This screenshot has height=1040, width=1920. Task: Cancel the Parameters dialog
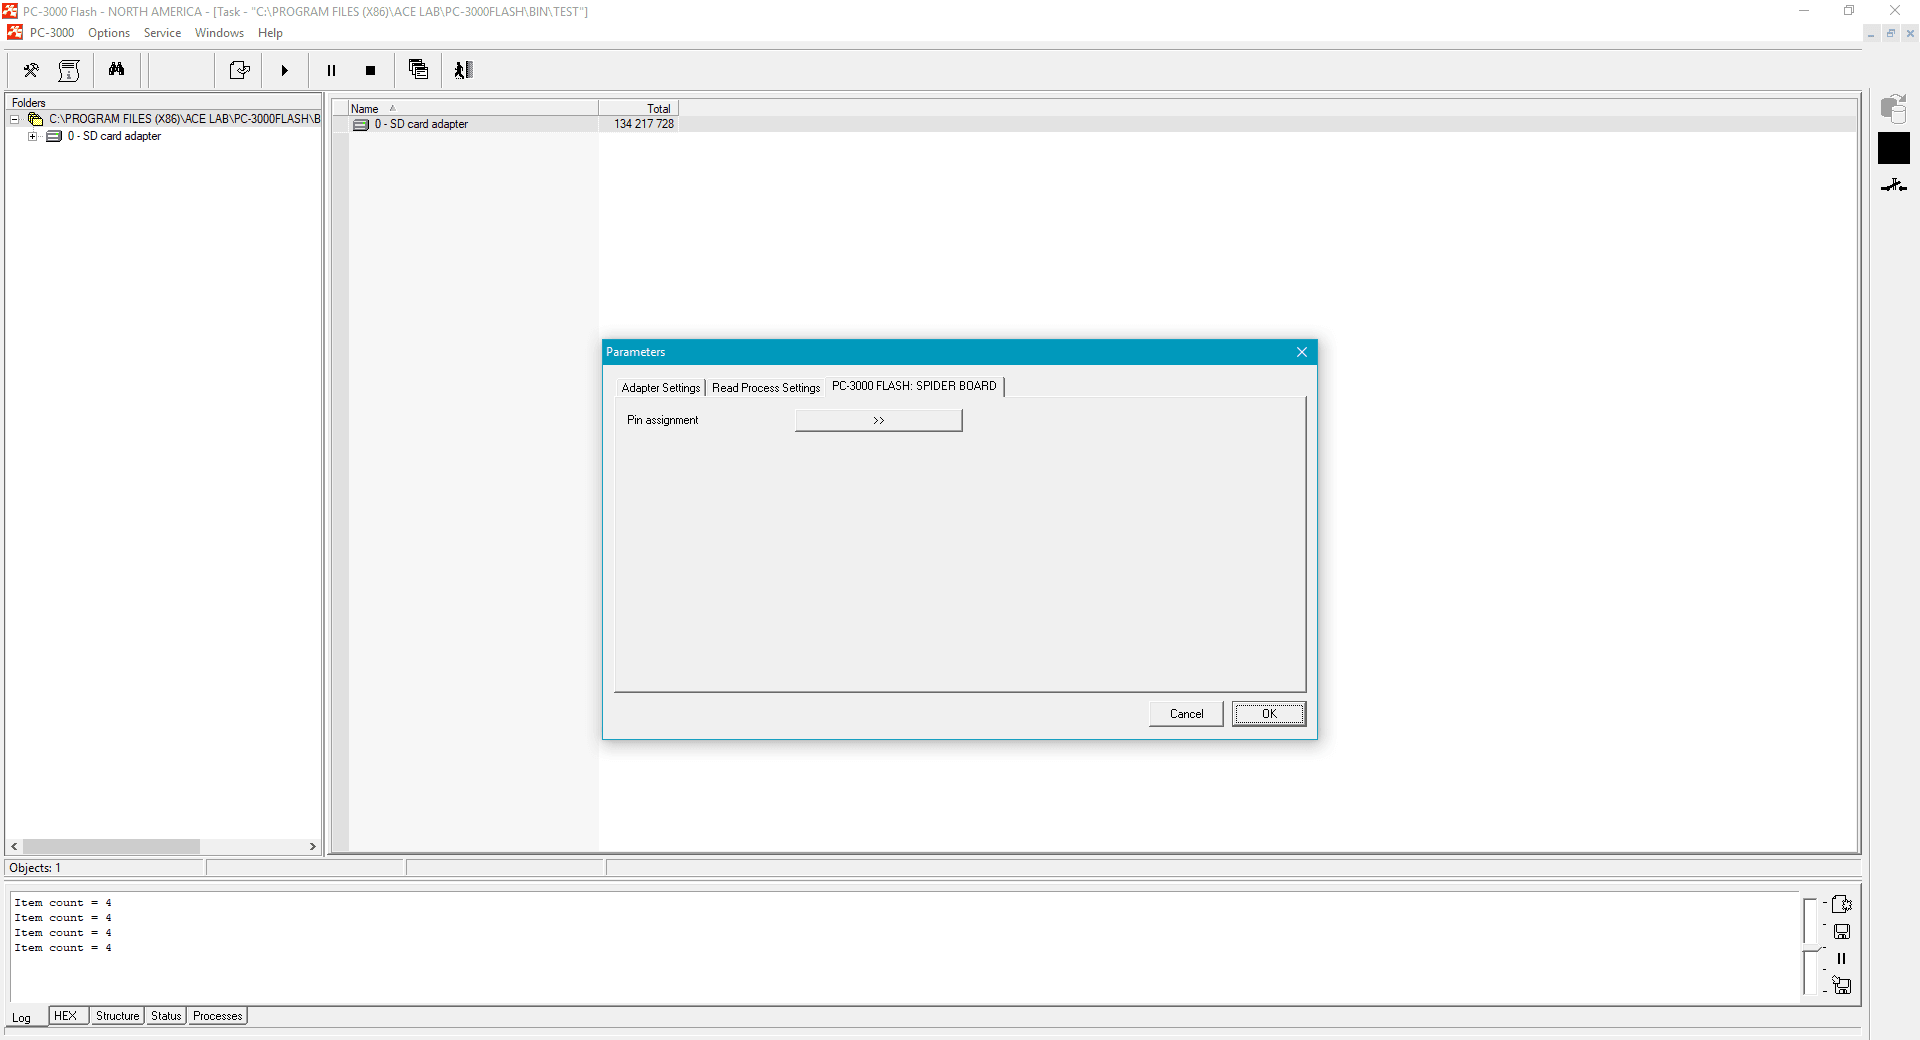coord(1186,714)
